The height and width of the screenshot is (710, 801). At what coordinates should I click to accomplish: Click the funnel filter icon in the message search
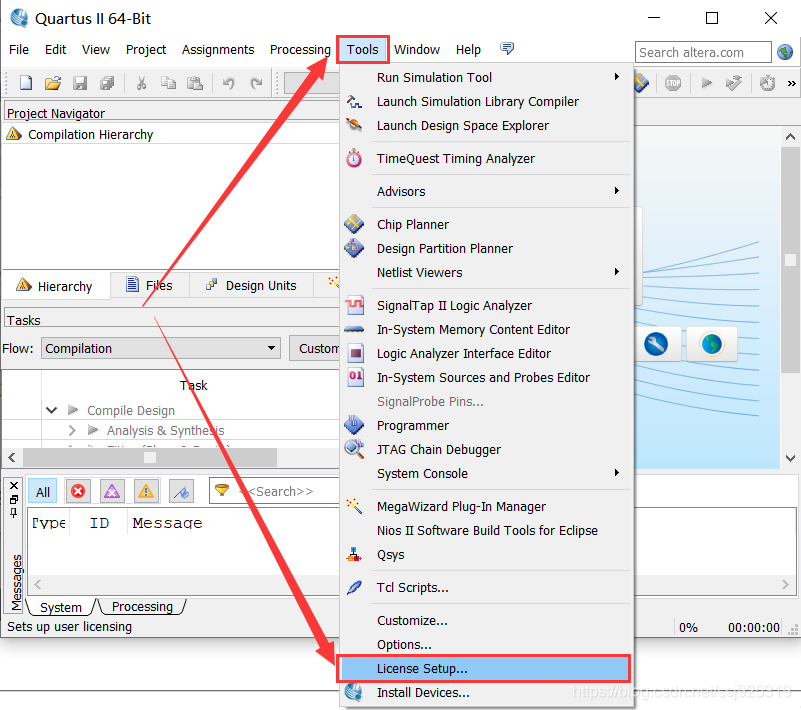(x=222, y=491)
